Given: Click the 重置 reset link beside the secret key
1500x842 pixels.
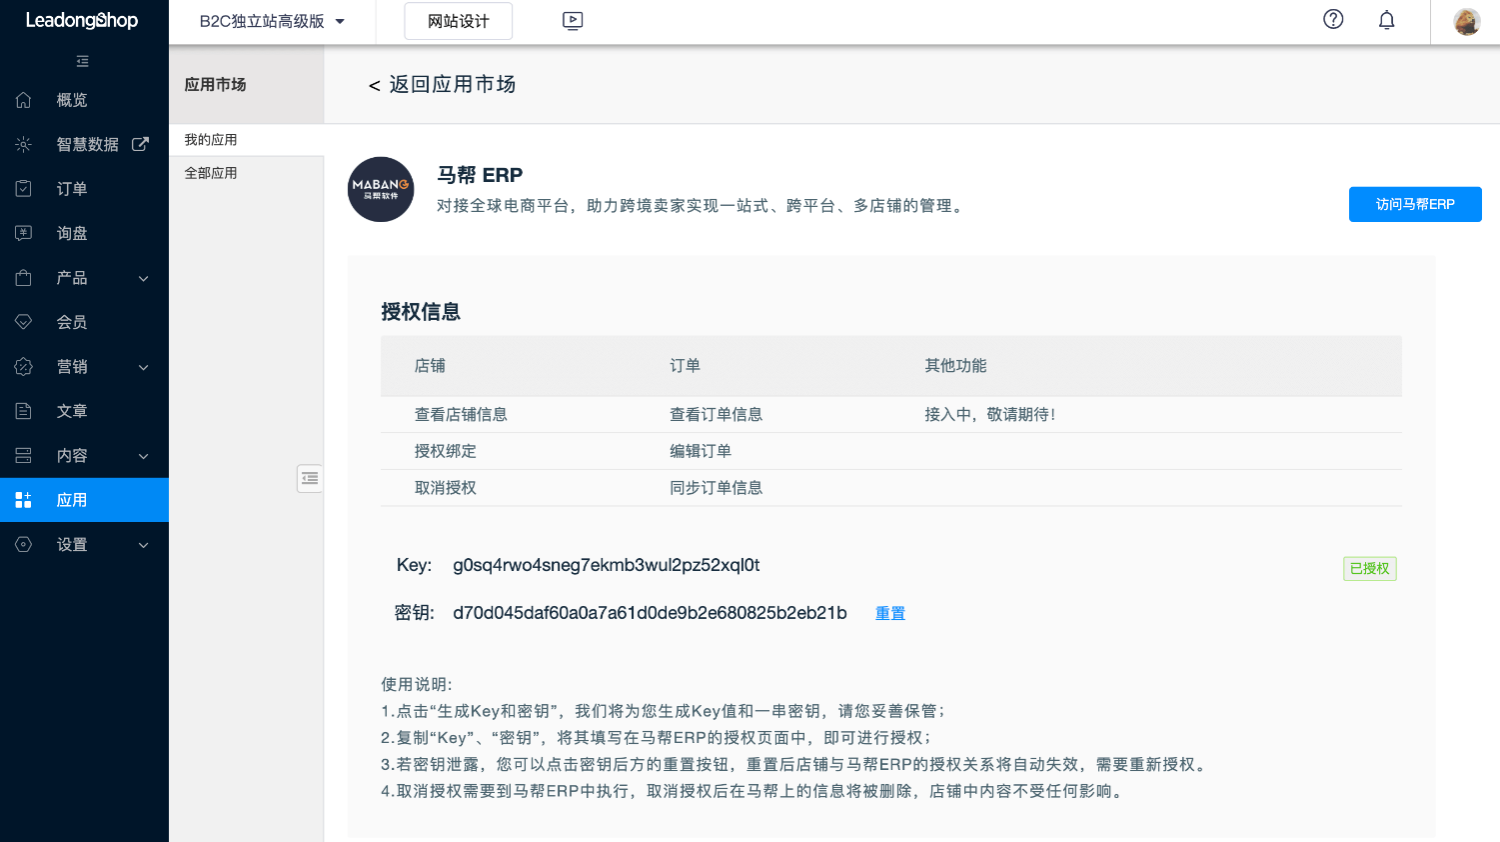Looking at the screenshot, I should 889,612.
